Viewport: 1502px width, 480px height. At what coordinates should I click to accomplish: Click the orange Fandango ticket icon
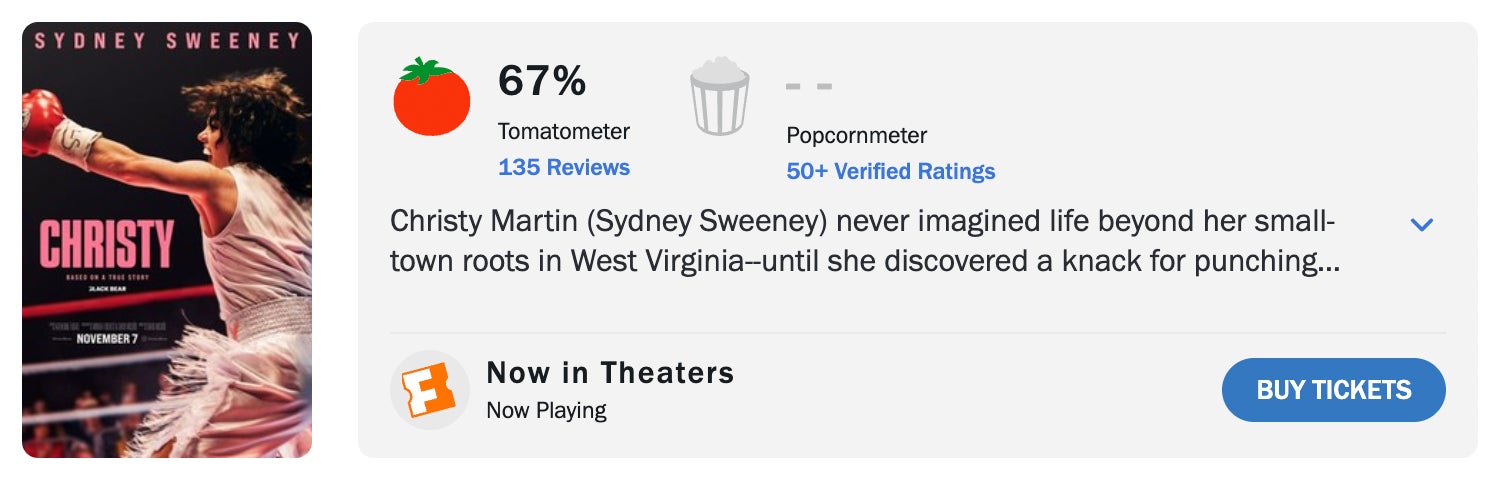(x=429, y=390)
